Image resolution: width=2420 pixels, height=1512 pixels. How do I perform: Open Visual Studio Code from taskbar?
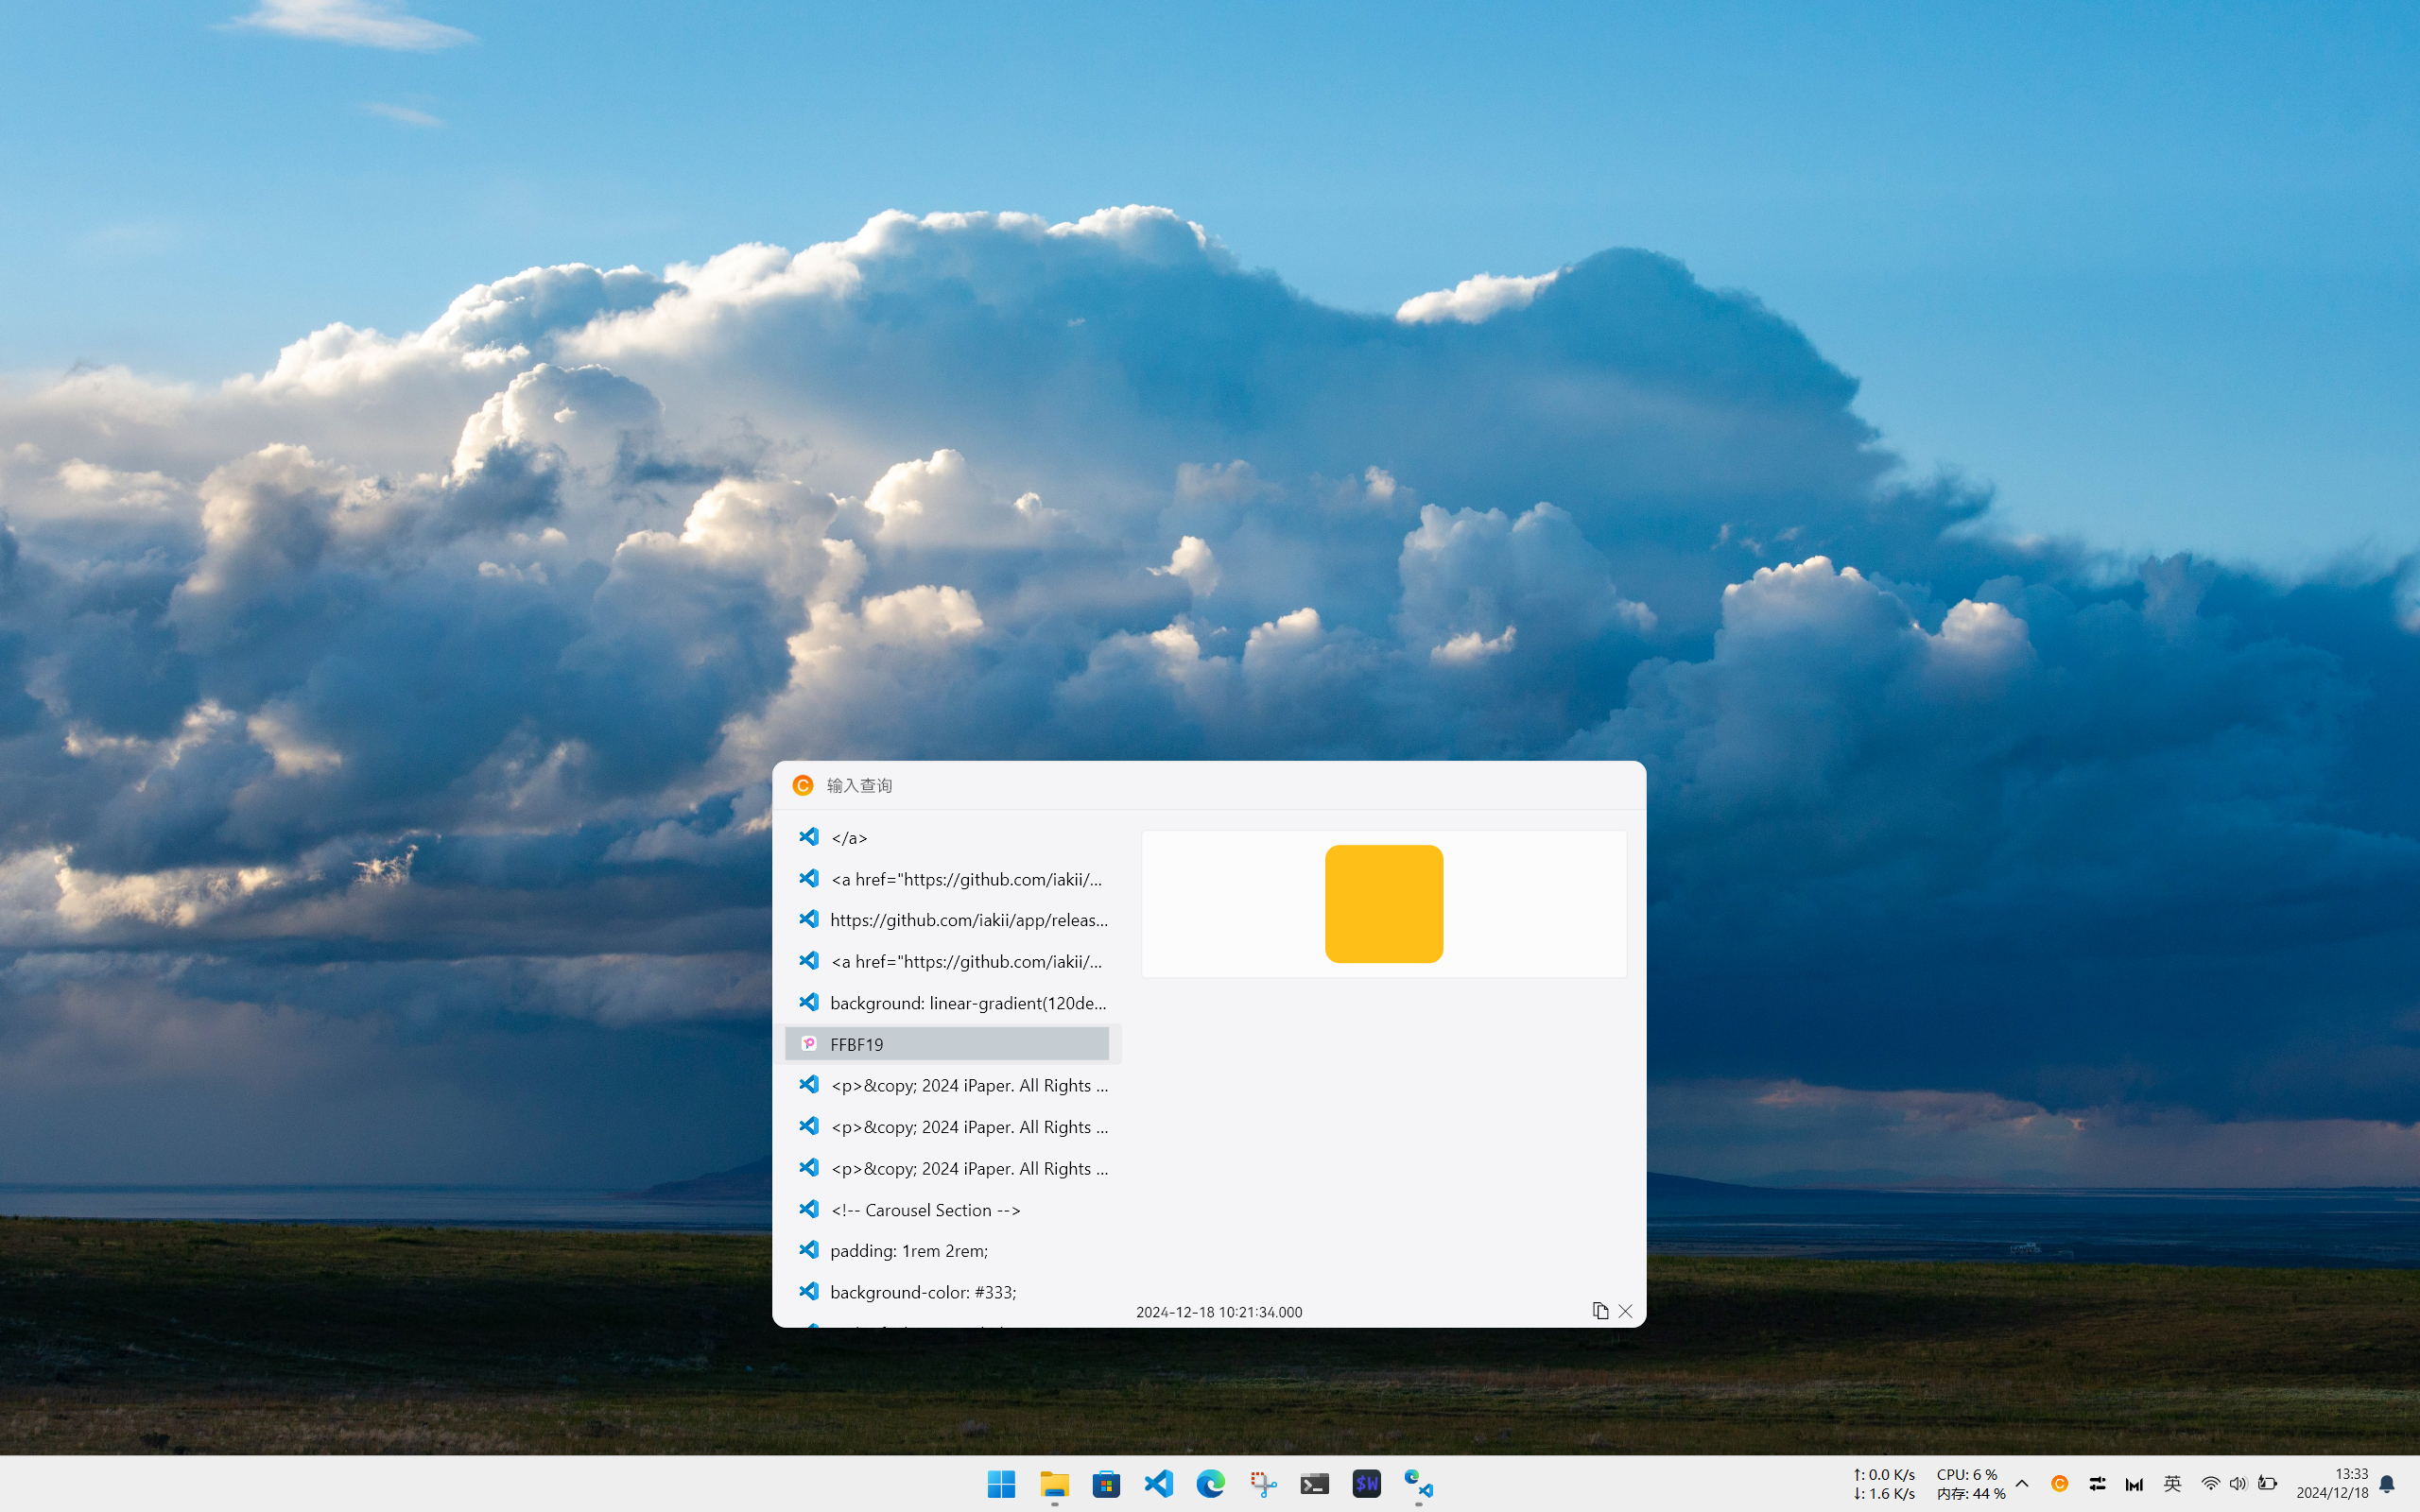coord(1158,1483)
